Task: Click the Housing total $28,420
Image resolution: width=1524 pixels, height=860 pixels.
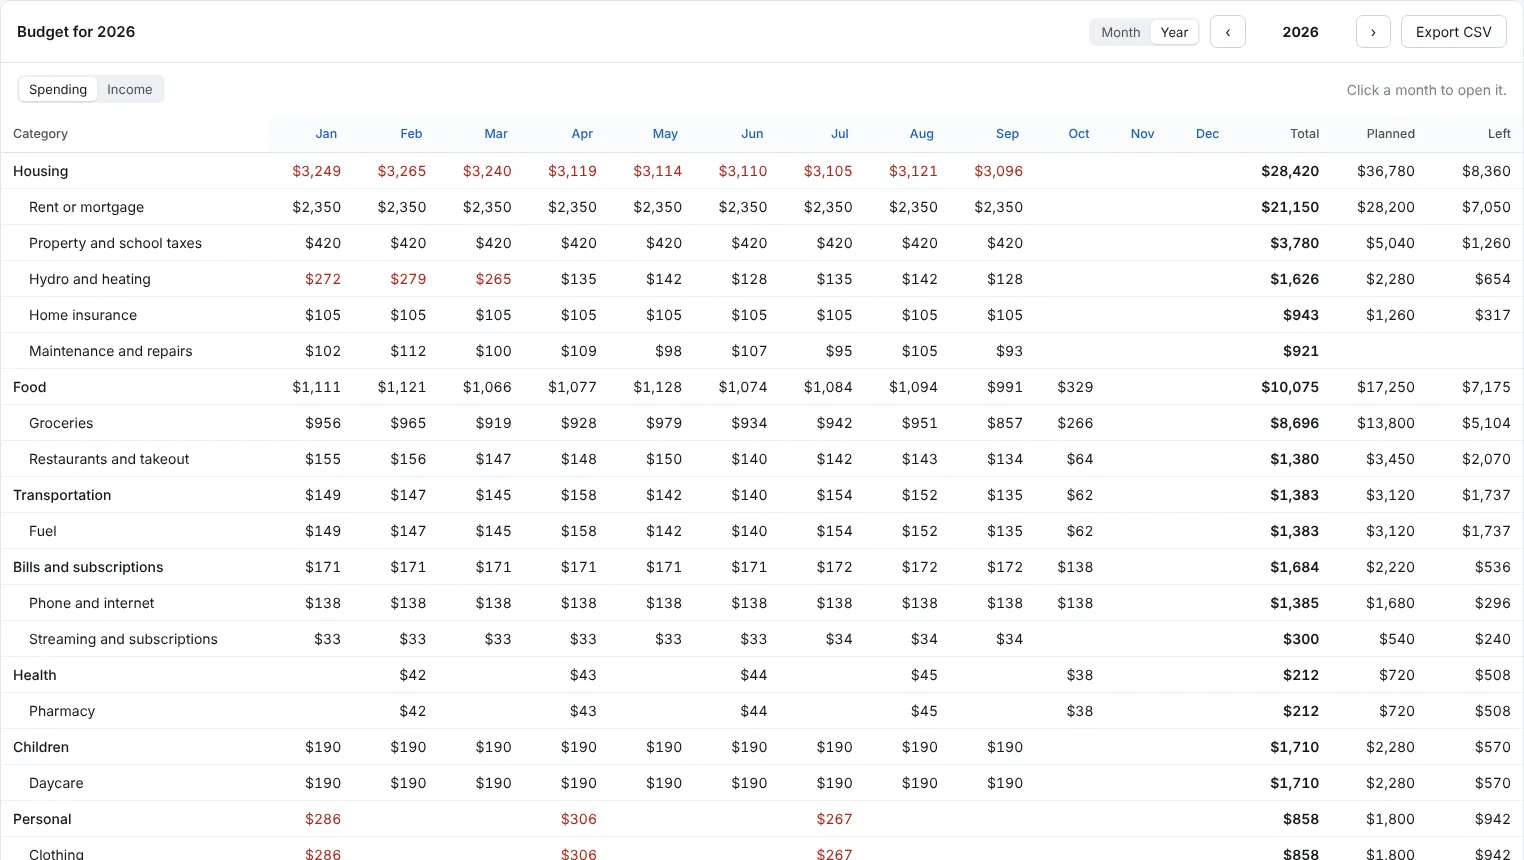Action: pyautogui.click(x=1290, y=171)
